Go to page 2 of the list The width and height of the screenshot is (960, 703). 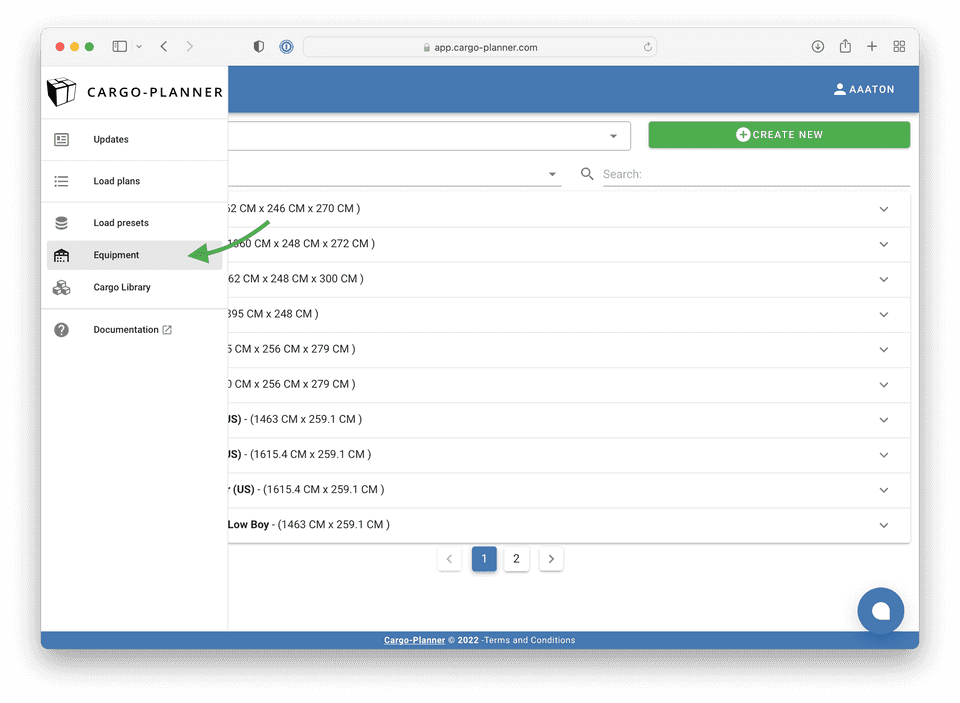(516, 559)
